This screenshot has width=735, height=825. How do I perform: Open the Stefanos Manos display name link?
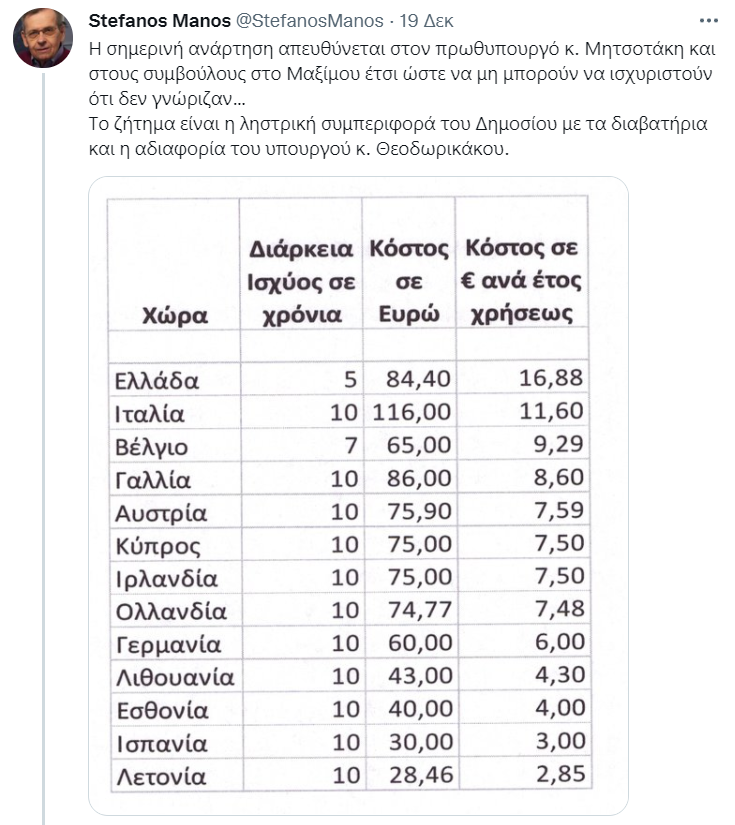(159, 21)
